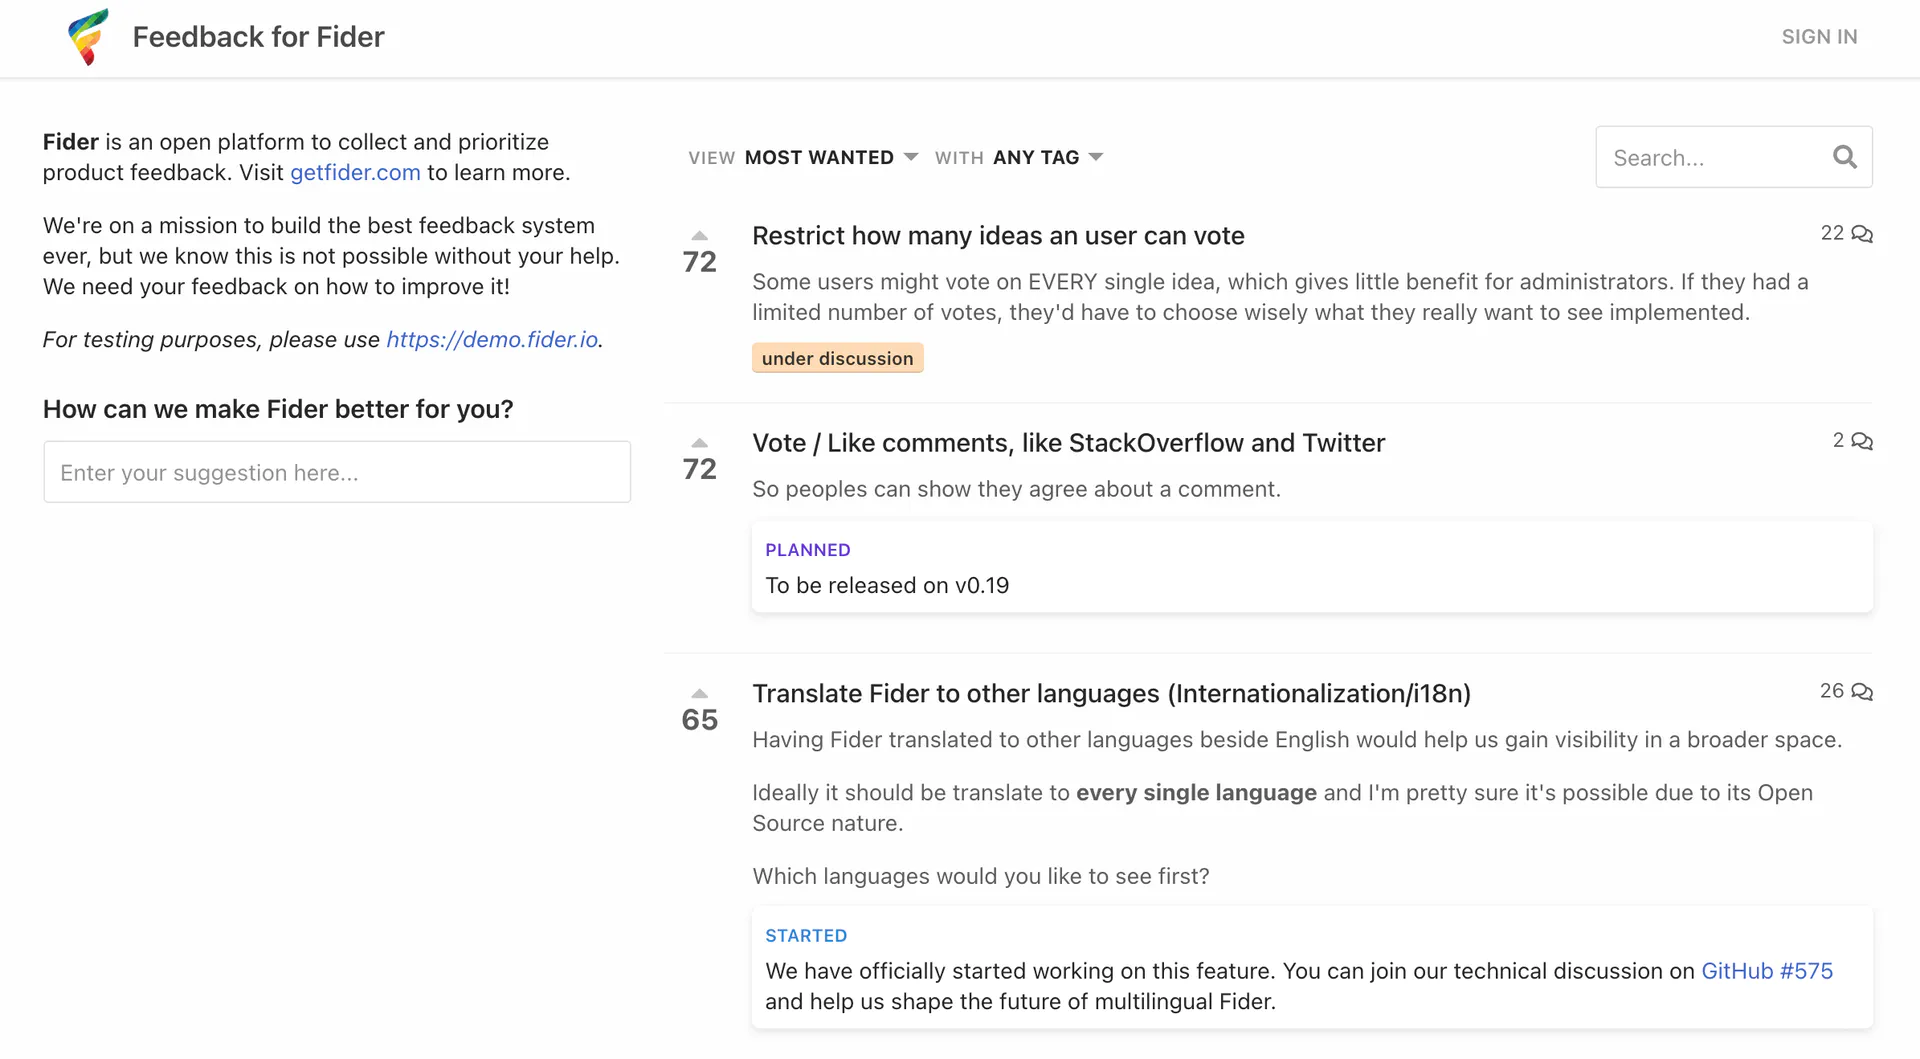Open the vote-restriction idea details
Viewport: 1920px width, 1059px height.
click(x=998, y=235)
